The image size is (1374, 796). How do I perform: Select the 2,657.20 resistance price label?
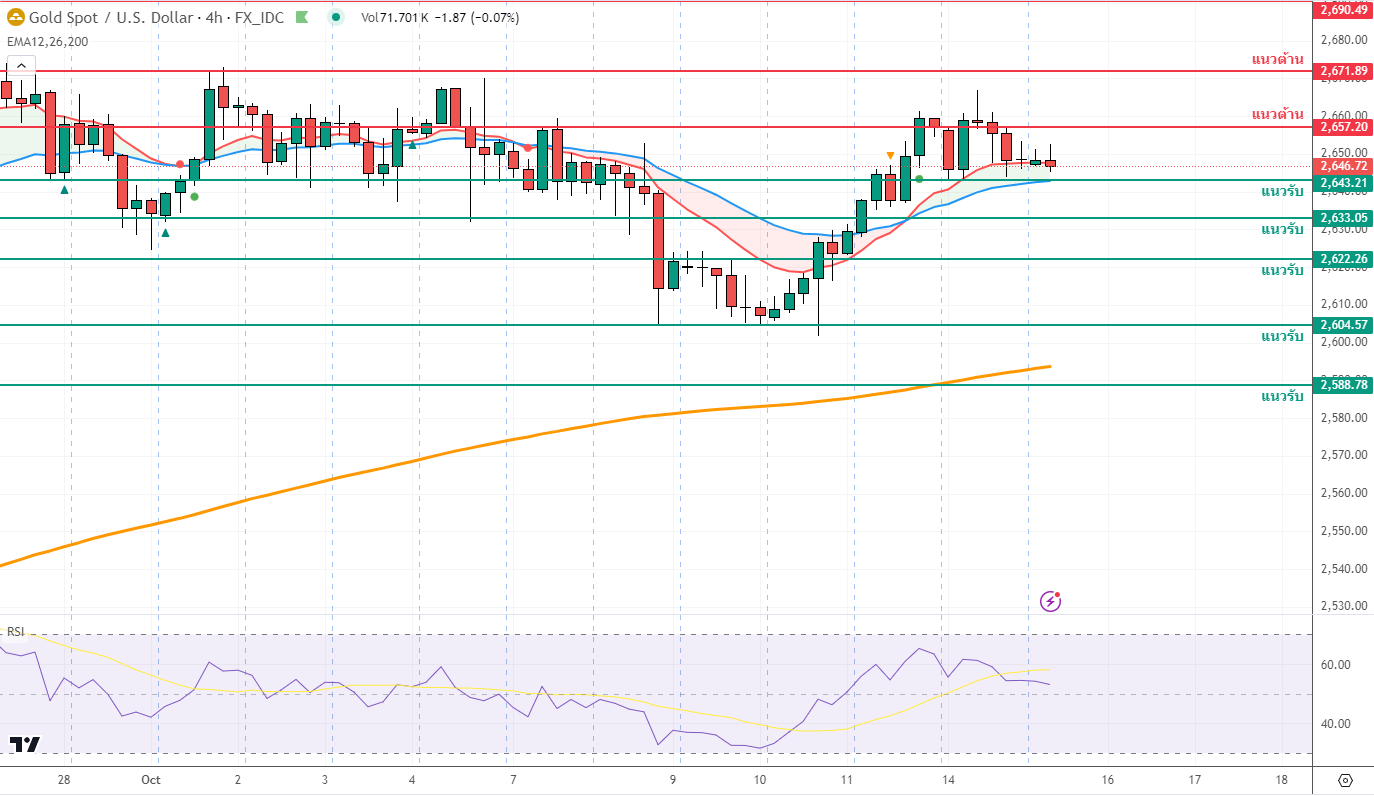coord(1343,127)
